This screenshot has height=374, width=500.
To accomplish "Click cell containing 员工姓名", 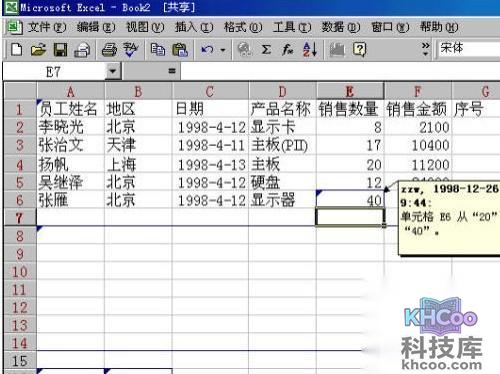I will click(x=70, y=109).
